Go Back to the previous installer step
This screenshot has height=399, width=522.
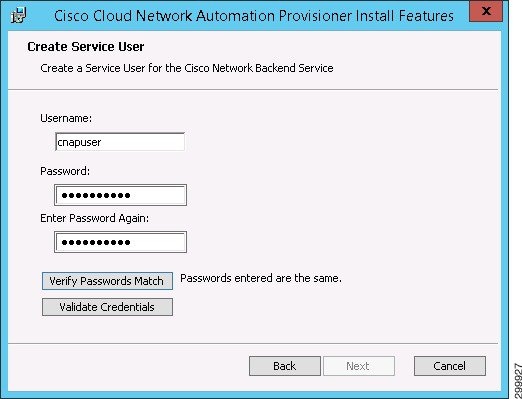click(285, 366)
